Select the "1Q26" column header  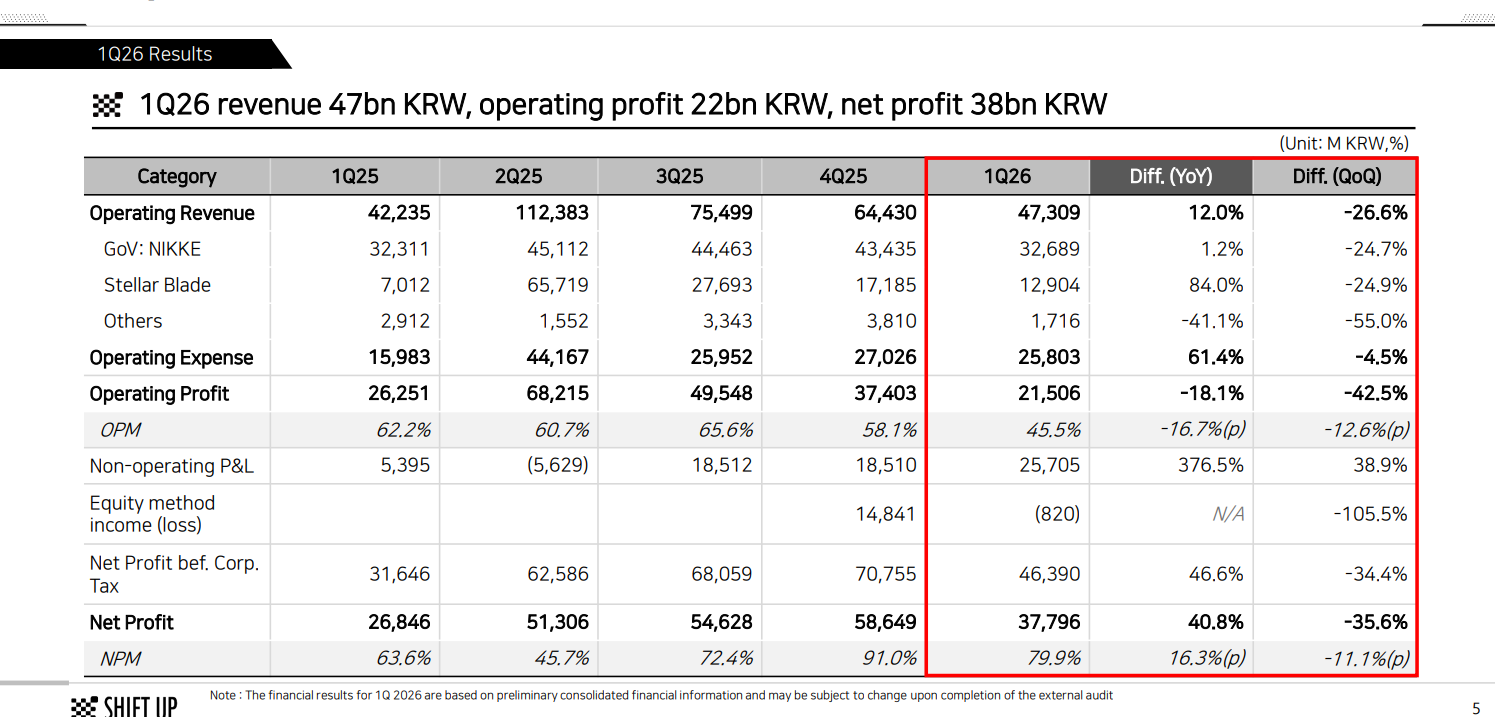click(x=1007, y=176)
